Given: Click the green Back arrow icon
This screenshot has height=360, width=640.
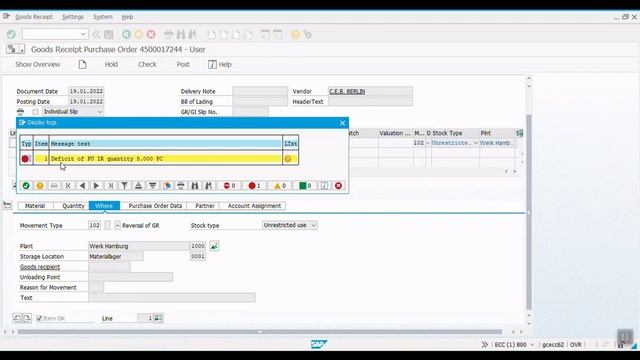Looking at the screenshot, I should click(126, 35).
